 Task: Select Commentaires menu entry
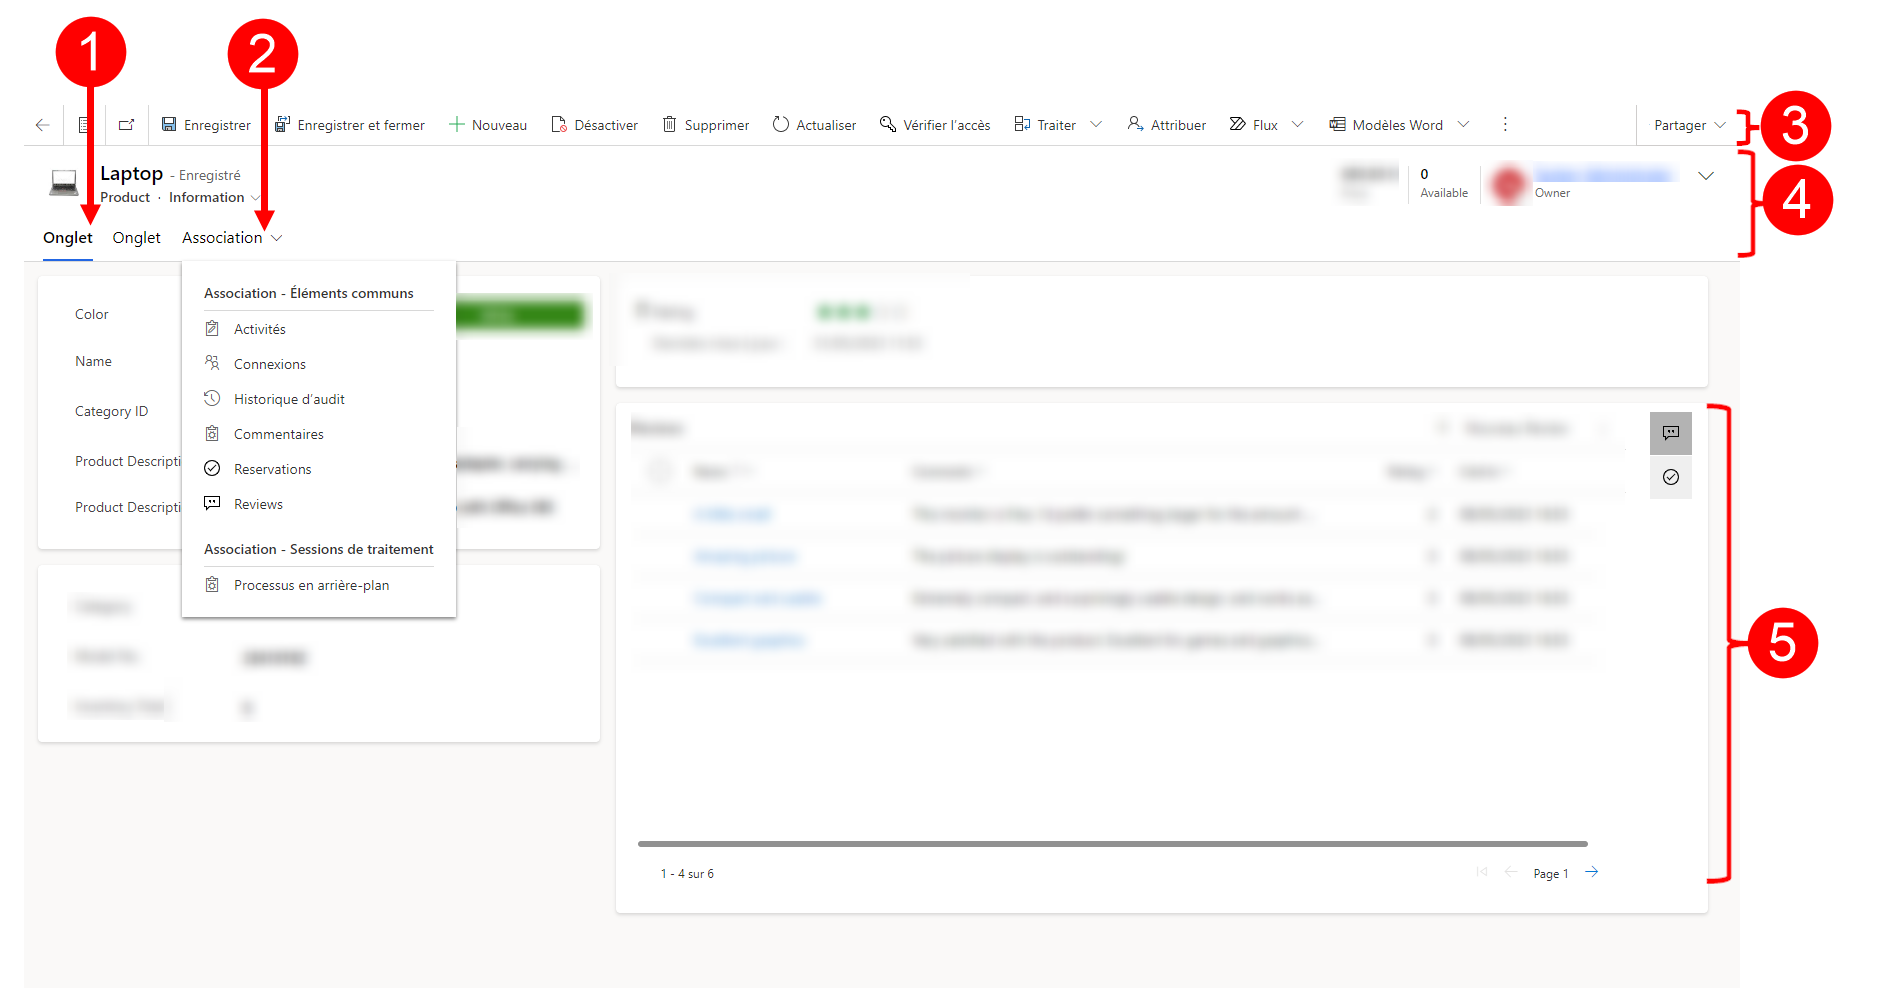point(279,434)
